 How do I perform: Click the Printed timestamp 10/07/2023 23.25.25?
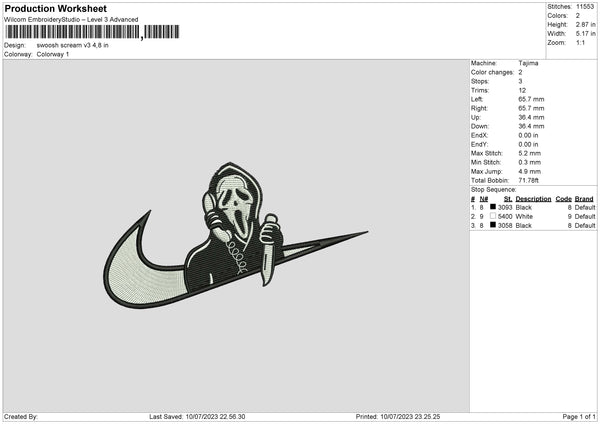(x=410, y=416)
